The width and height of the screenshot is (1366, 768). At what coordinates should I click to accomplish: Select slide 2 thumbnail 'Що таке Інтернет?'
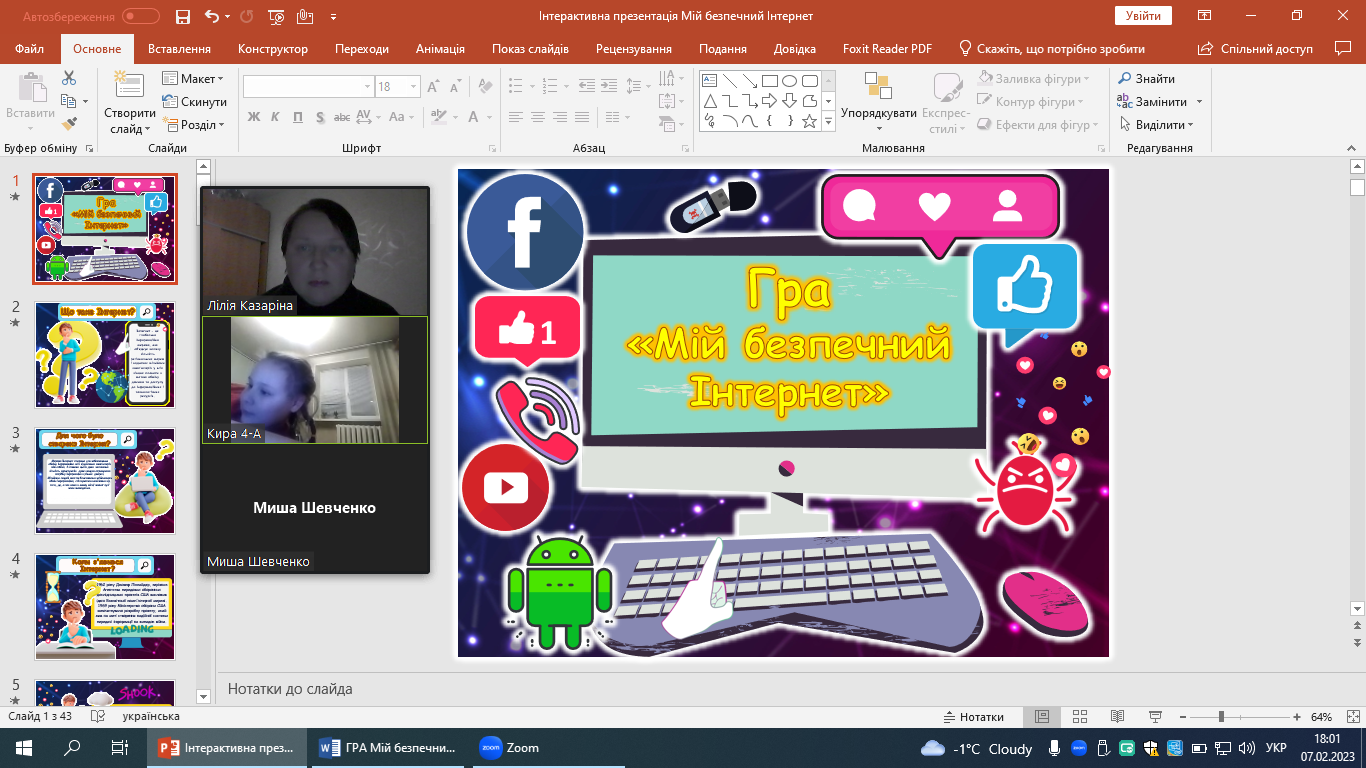[x=105, y=354]
